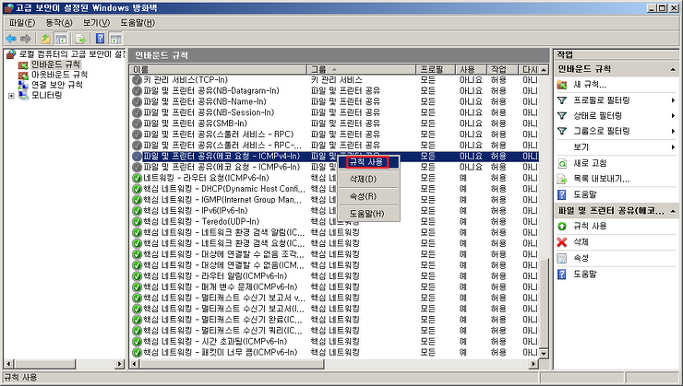Toggle the action pane toolbar icon
This screenshot has width=683, height=386.
click(116, 39)
